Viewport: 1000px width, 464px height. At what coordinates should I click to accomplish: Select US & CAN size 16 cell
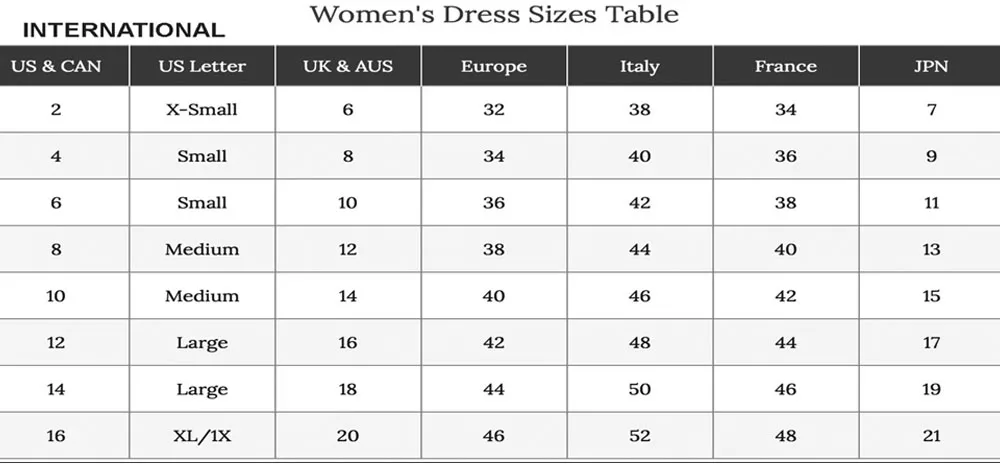click(x=56, y=436)
